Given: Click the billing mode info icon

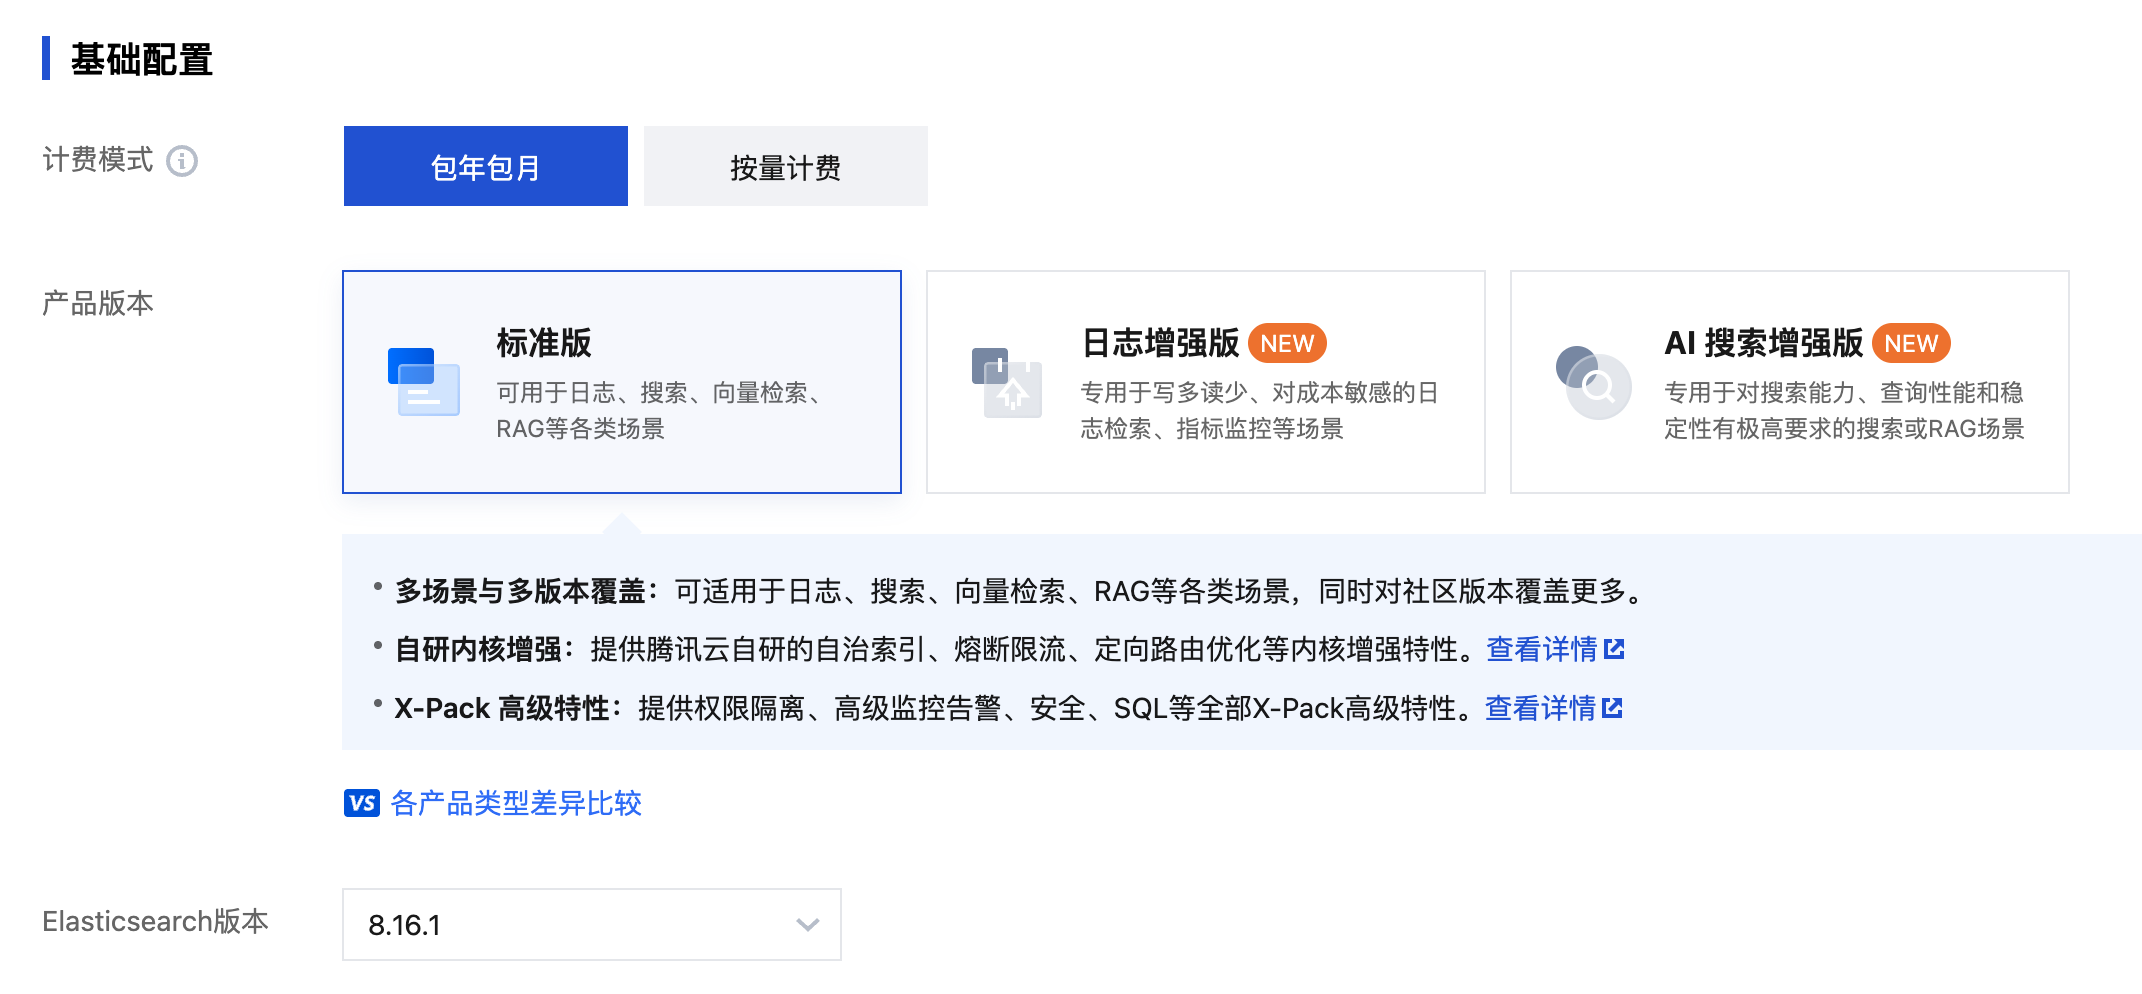Looking at the screenshot, I should point(182,161).
